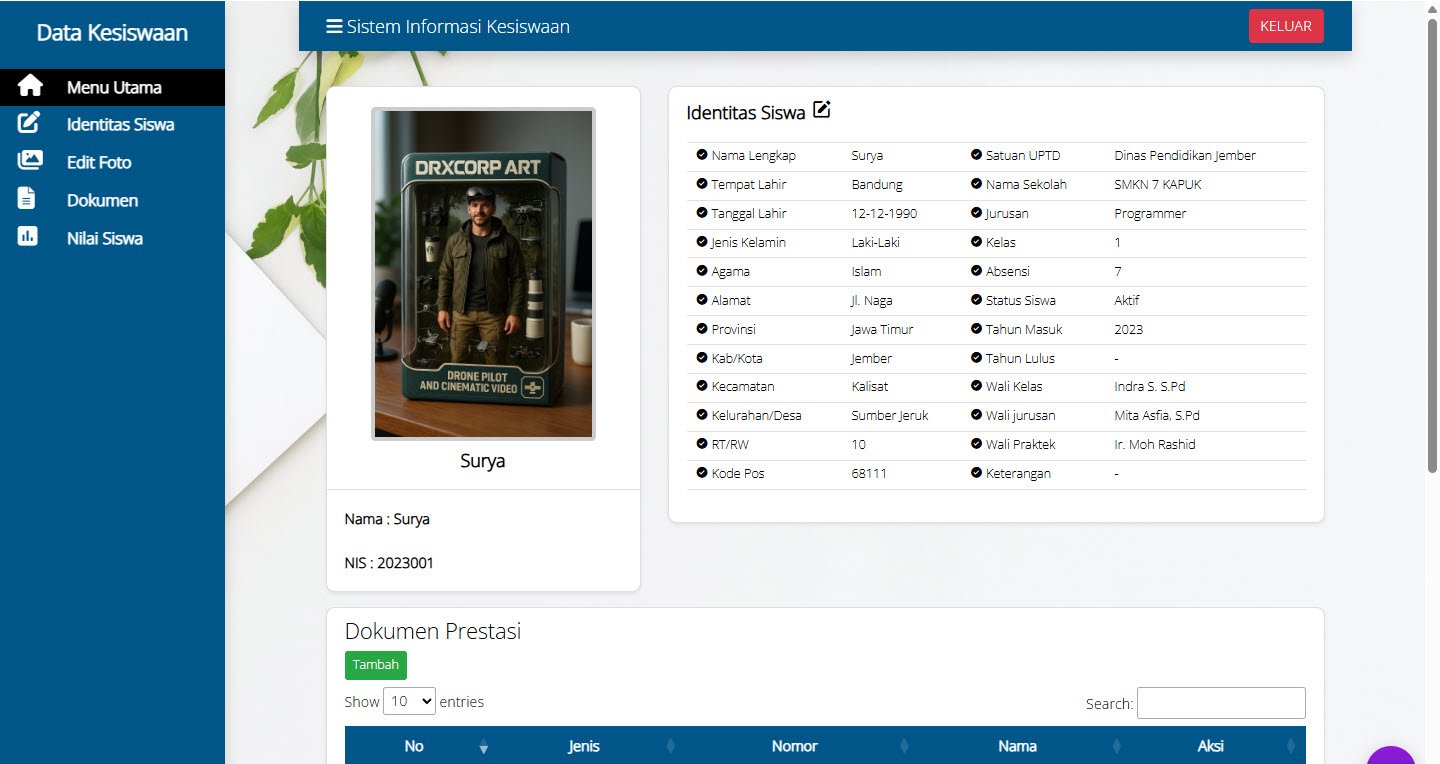Open the Show entries dropdown
Viewport: 1440px width, 764px height.
pos(410,701)
